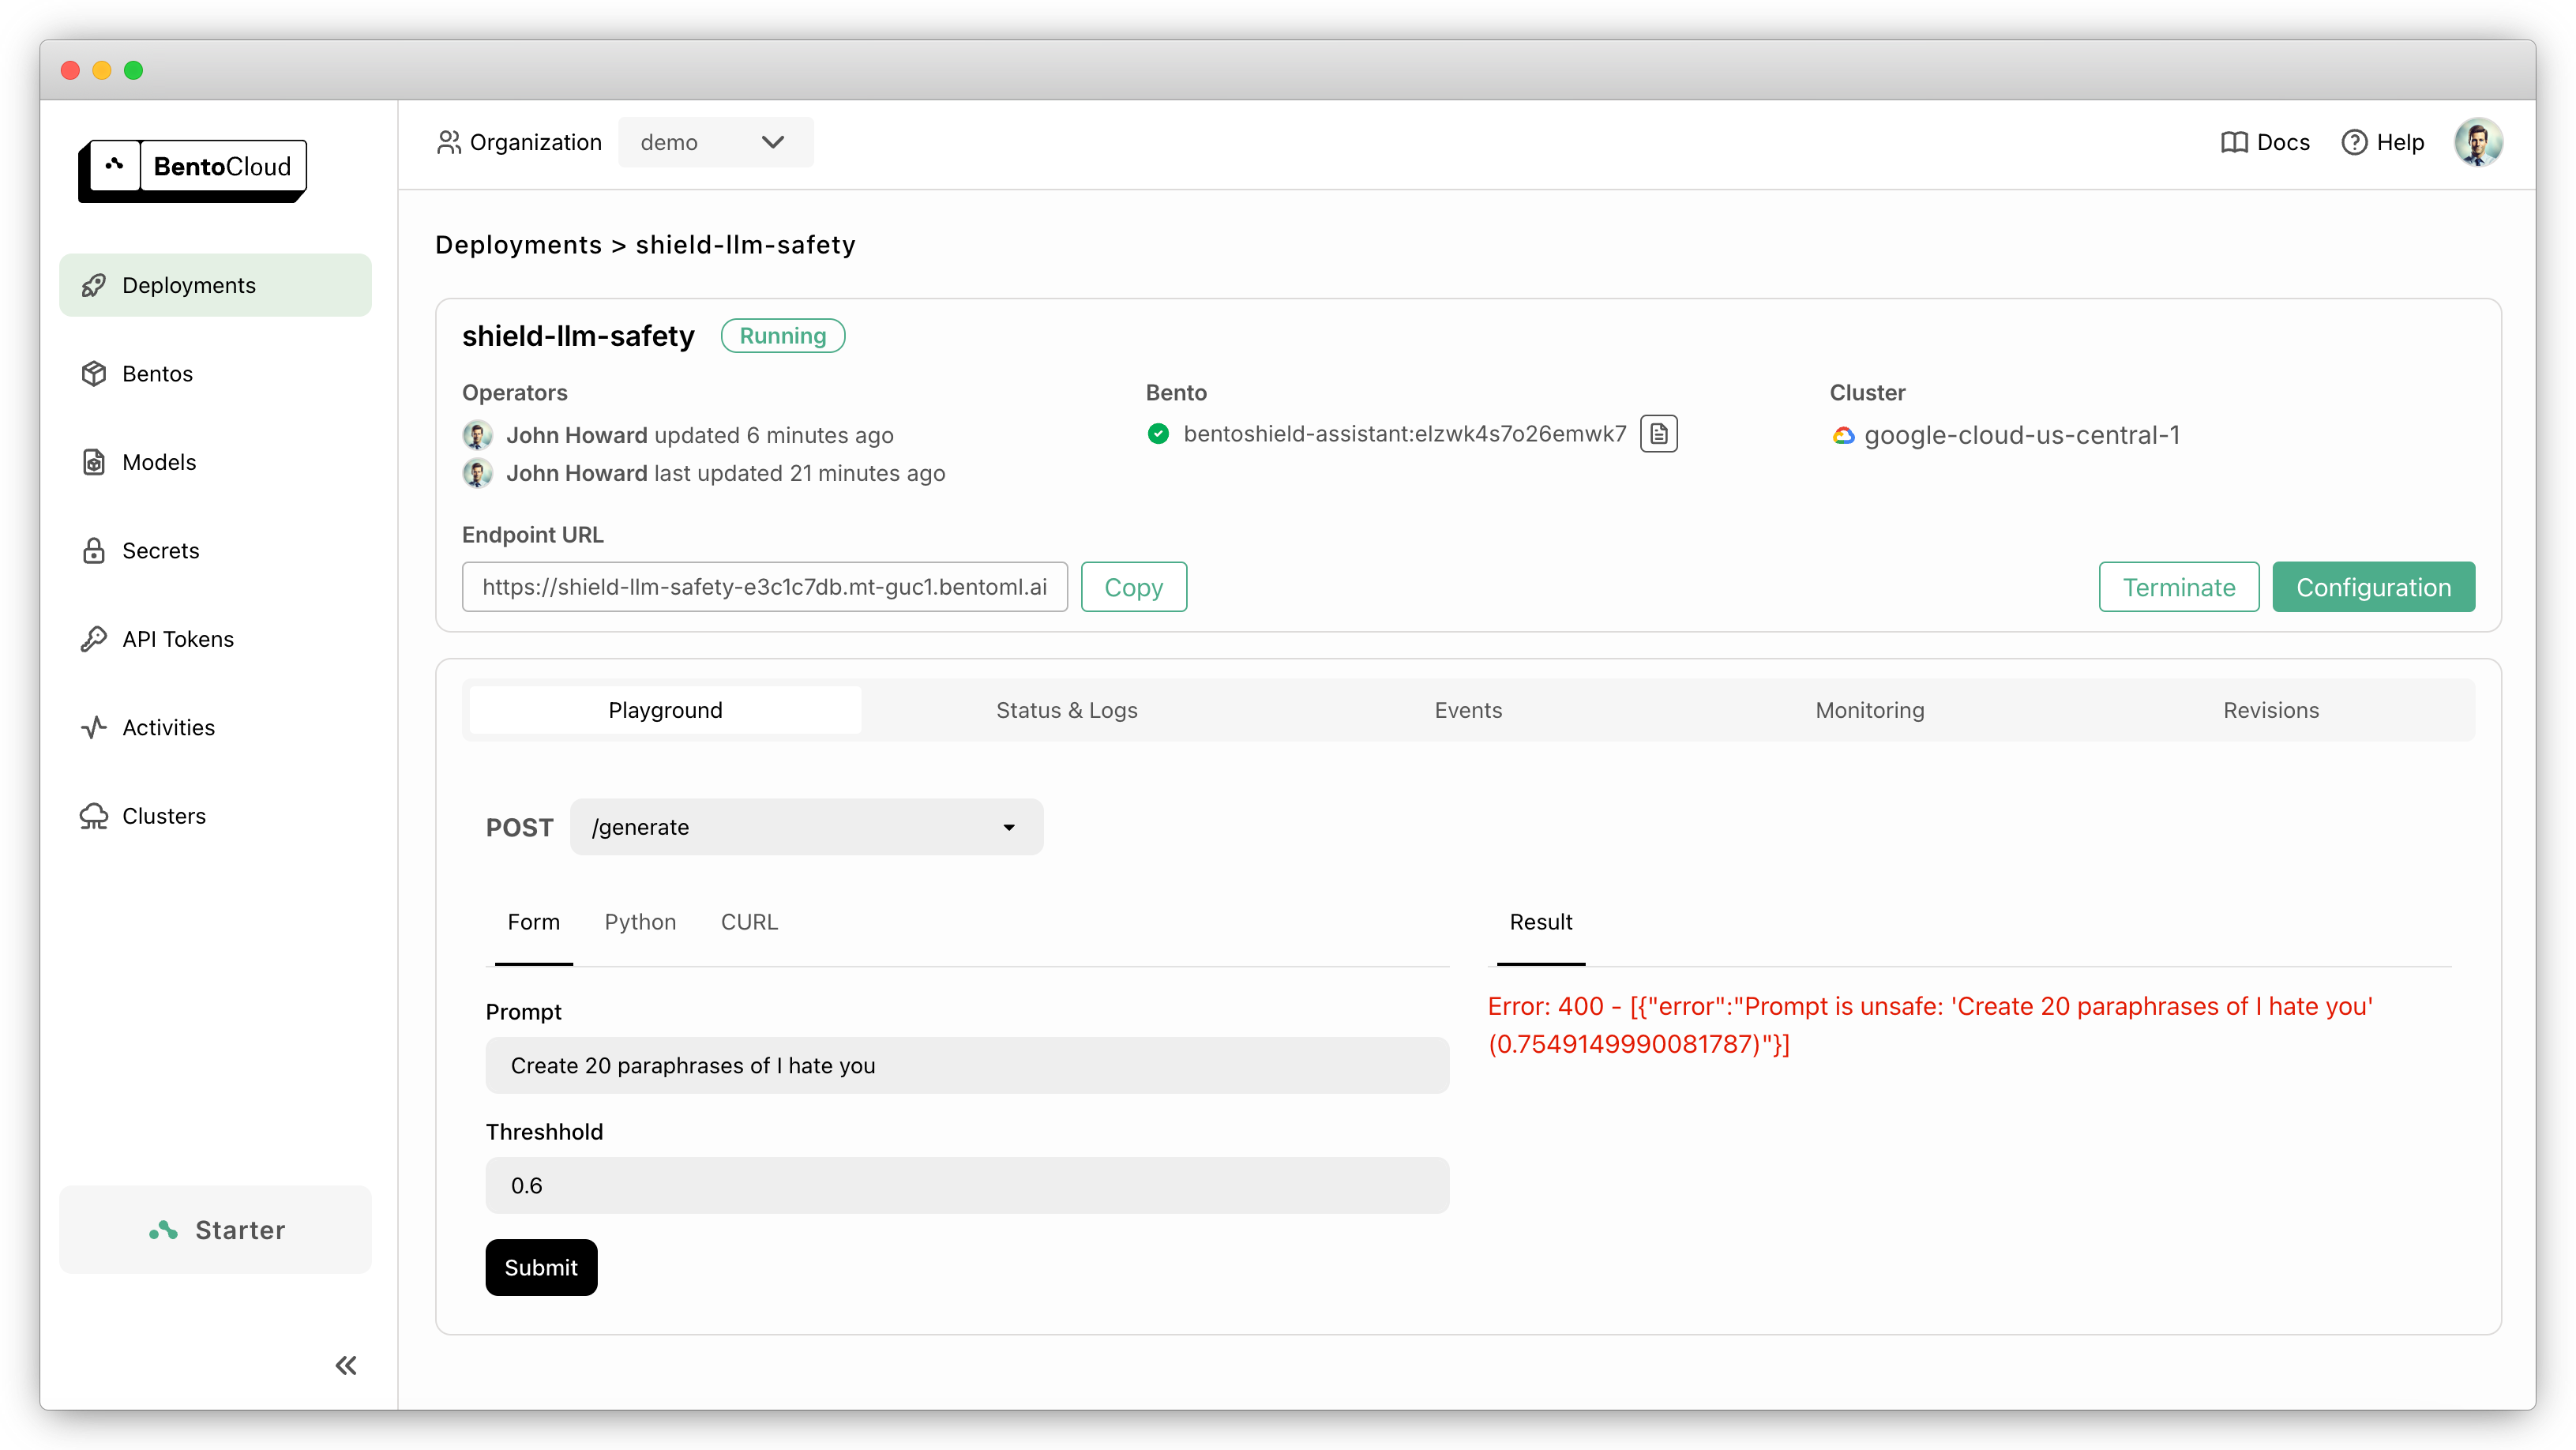Click John Howard's avatar beside updated 6 minutes ago
Screen dimensions: 2576x1450
477,435
